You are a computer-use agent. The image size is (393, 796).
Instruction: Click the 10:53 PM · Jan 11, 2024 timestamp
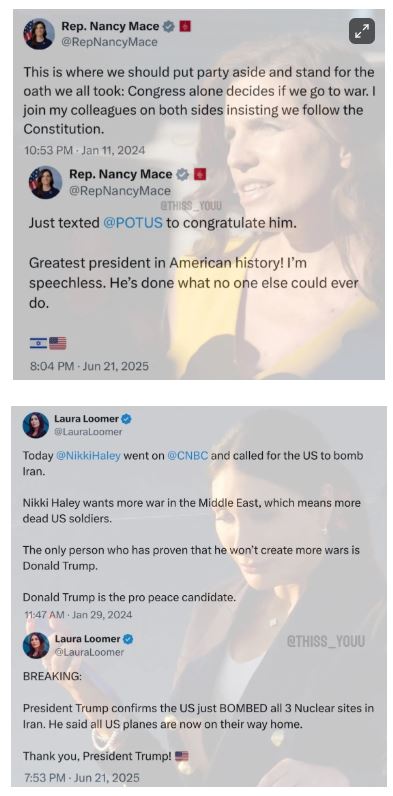pyautogui.click(x=84, y=150)
